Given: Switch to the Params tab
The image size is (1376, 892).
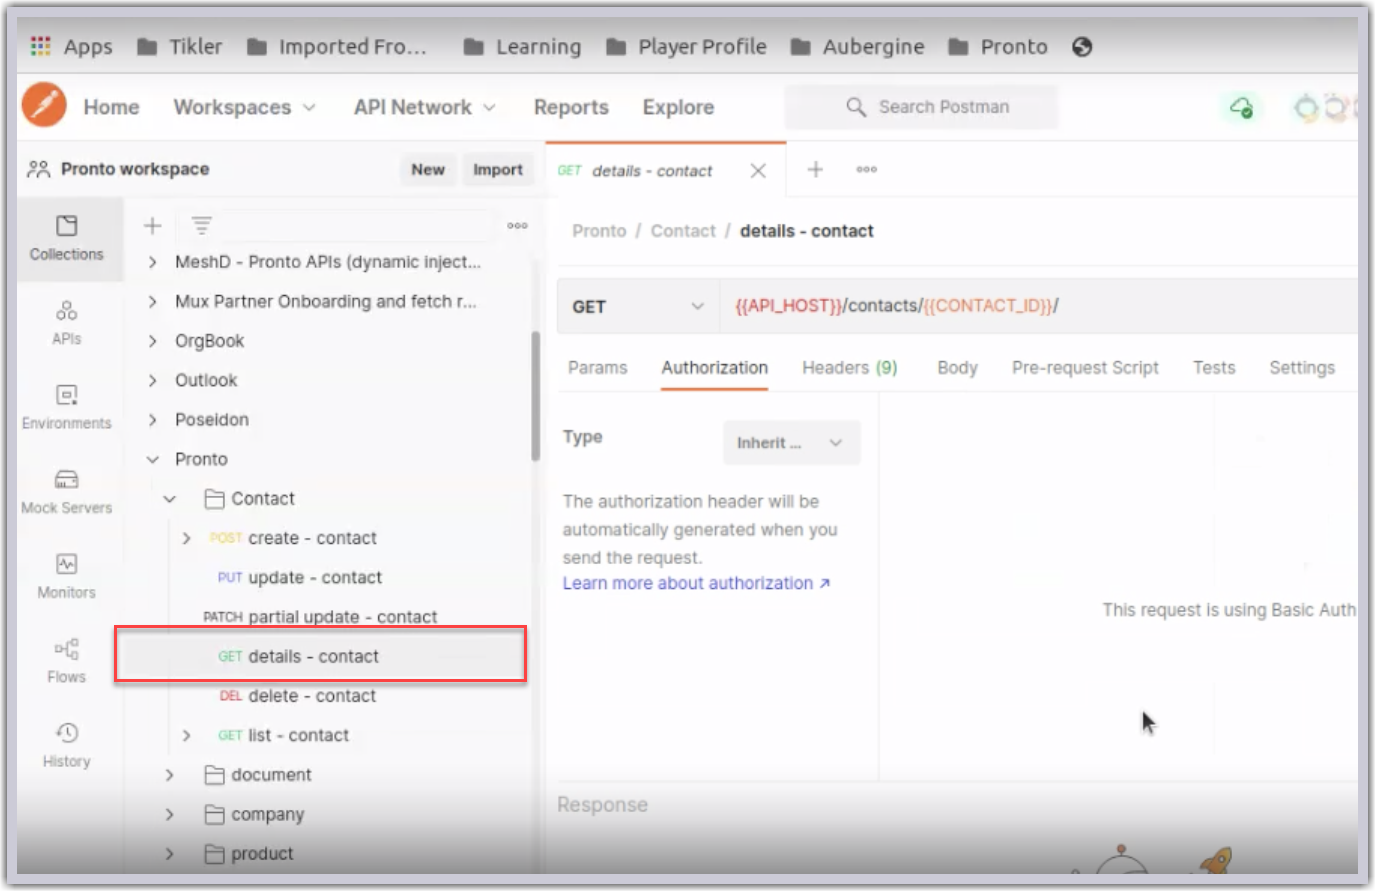Looking at the screenshot, I should click(597, 368).
